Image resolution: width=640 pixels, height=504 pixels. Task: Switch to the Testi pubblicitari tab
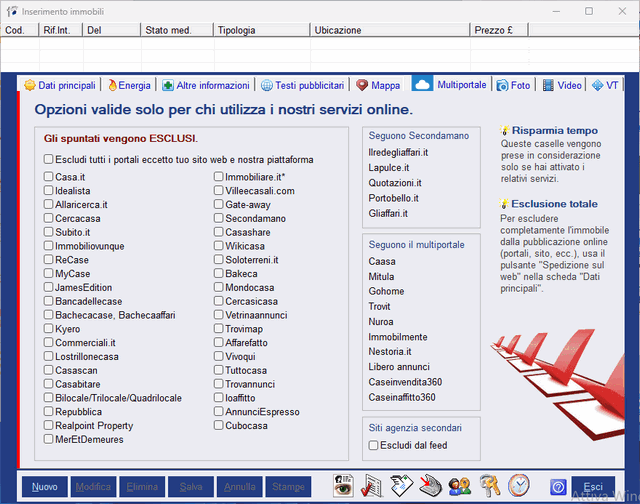tap(303, 85)
